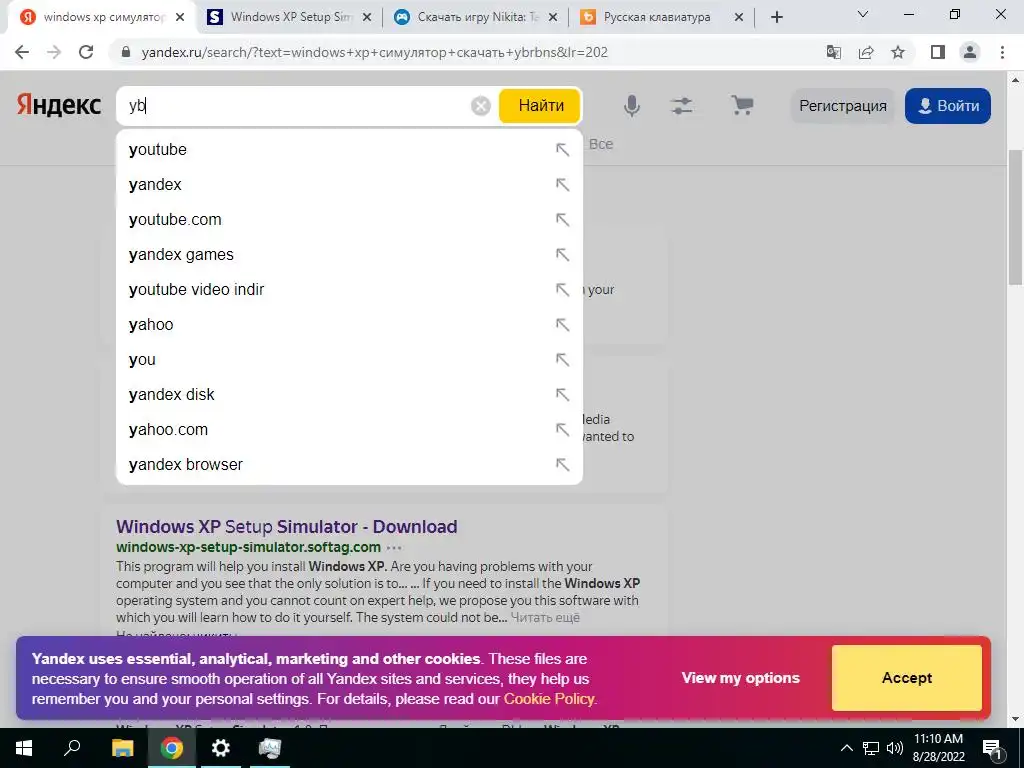The image size is (1024, 768).
Task: Click the blue Войти login button
Action: (948, 106)
